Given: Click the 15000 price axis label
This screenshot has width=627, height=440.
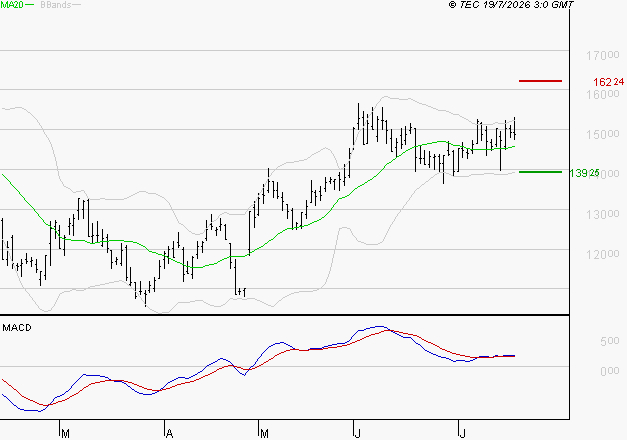Looking at the screenshot, I should (x=603, y=134).
